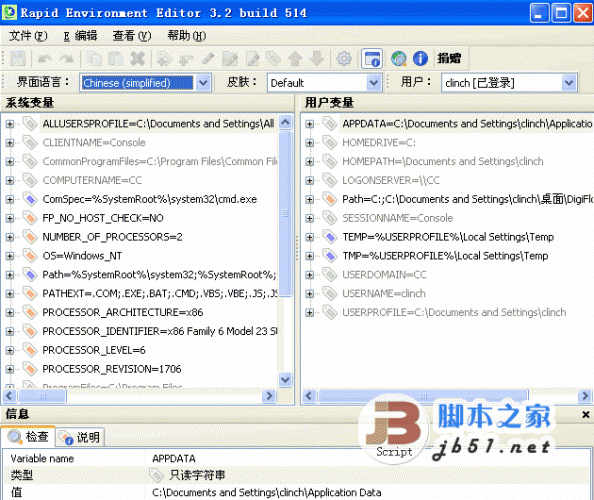
Task: Select the HOMEPATH row
Action: tap(442, 162)
